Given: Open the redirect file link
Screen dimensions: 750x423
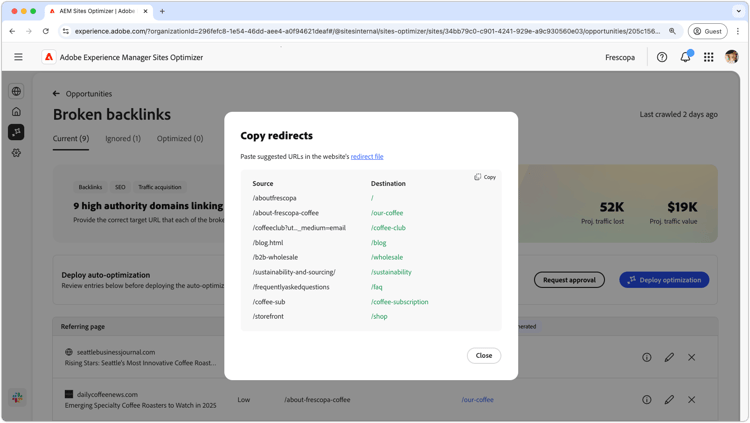Looking at the screenshot, I should (367, 156).
